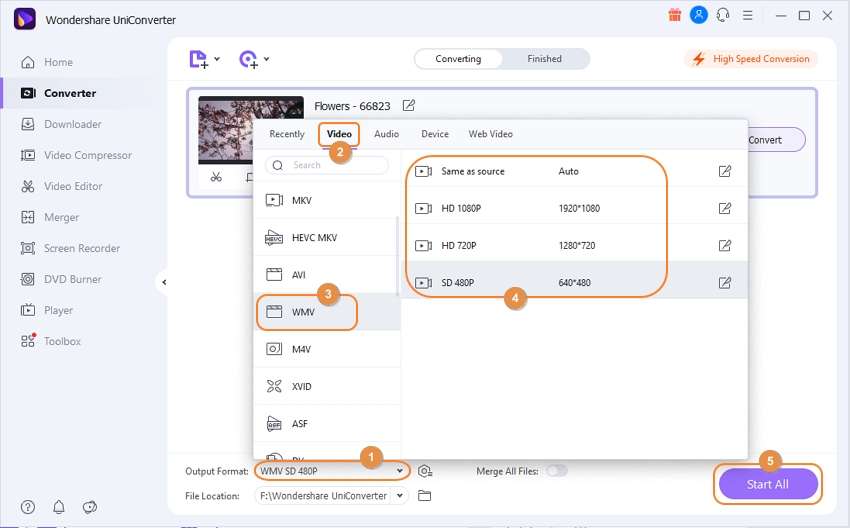The image size is (850, 528).
Task: Open Downloader from the sidebar
Action: pos(61,124)
